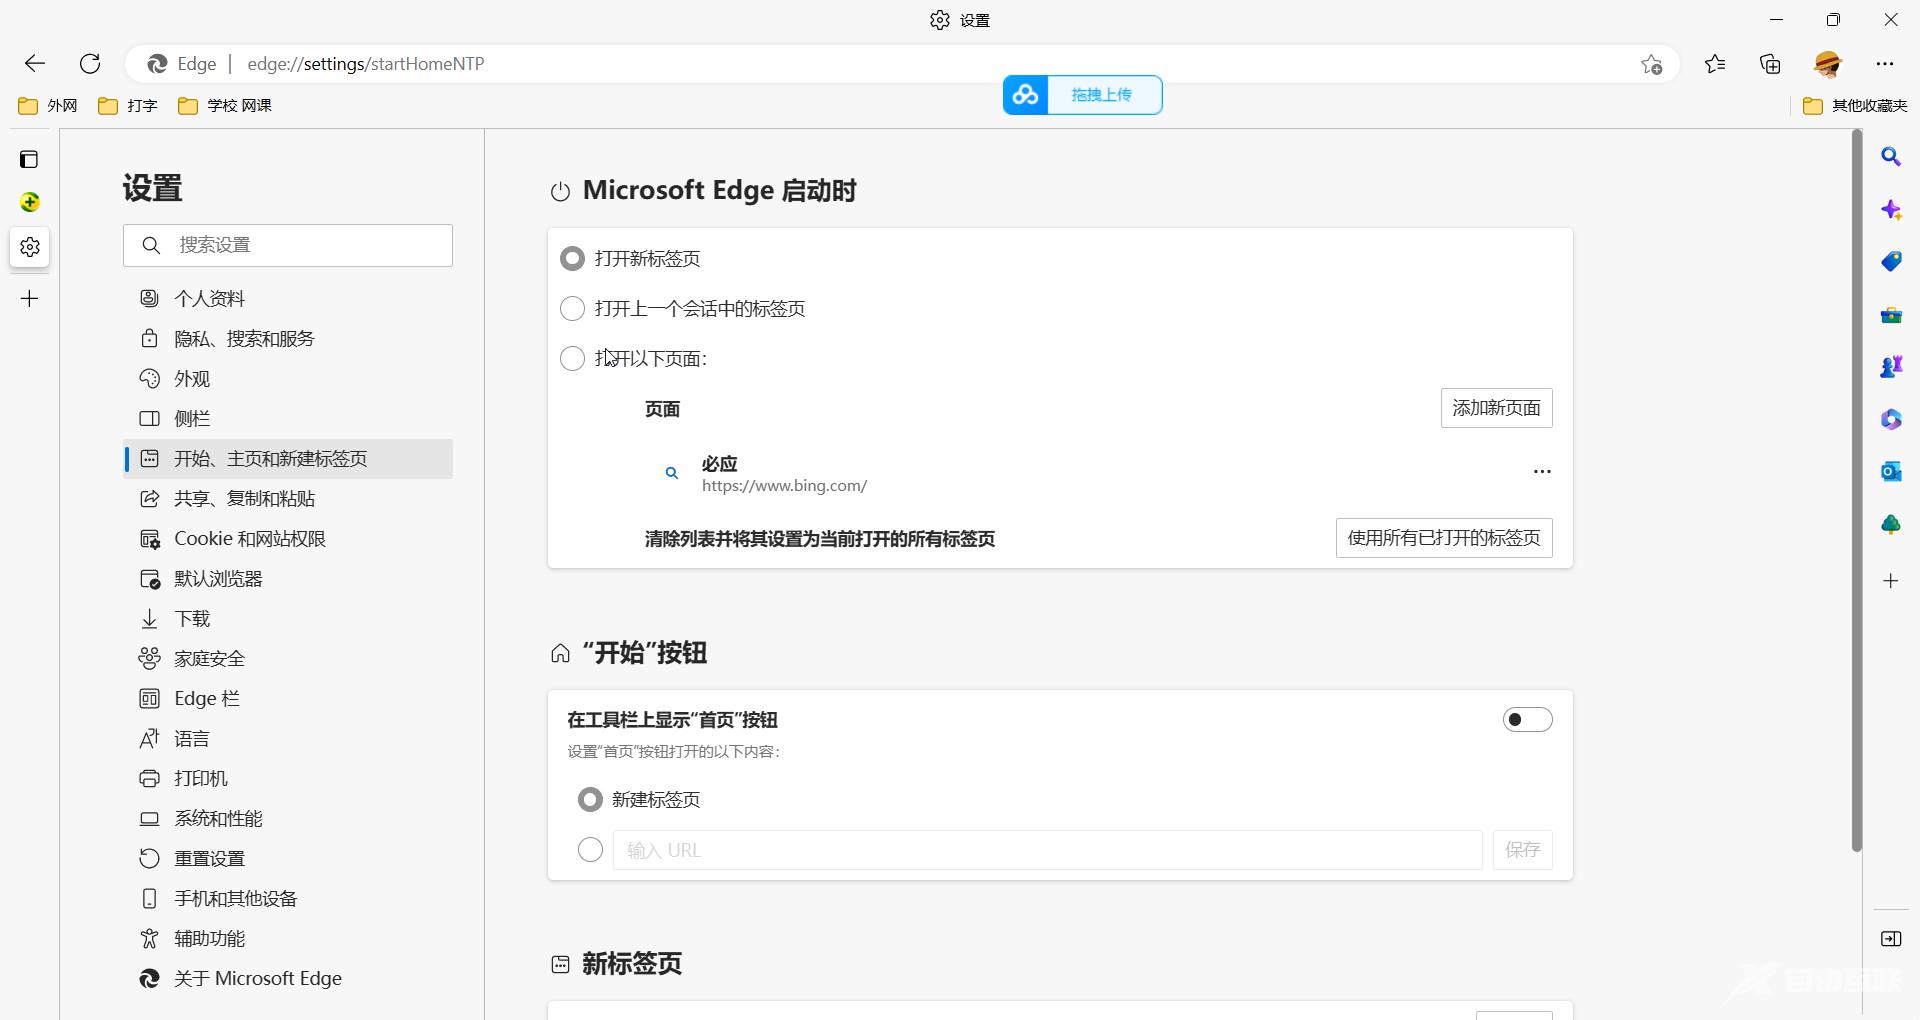Open 重置设置 section
The image size is (1920, 1020).
(x=288, y=858)
